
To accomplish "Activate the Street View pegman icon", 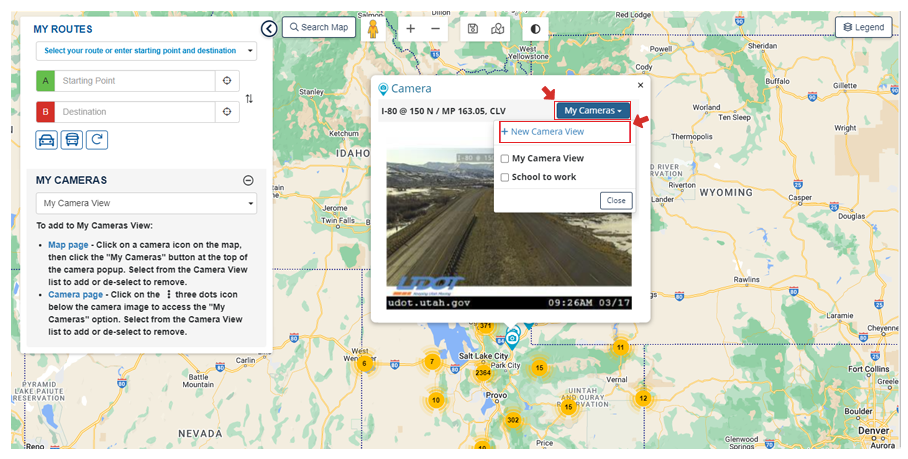I will [x=373, y=28].
